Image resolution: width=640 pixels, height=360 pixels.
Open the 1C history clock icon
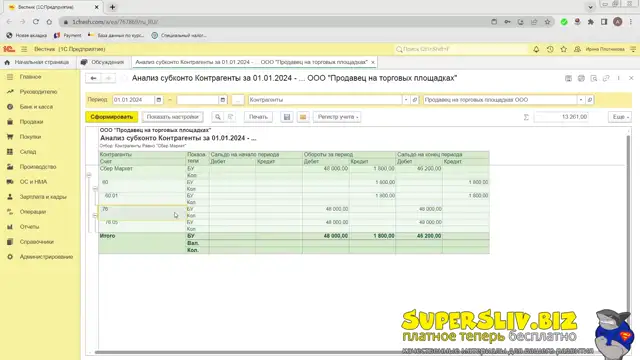click(x=550, y=49)
